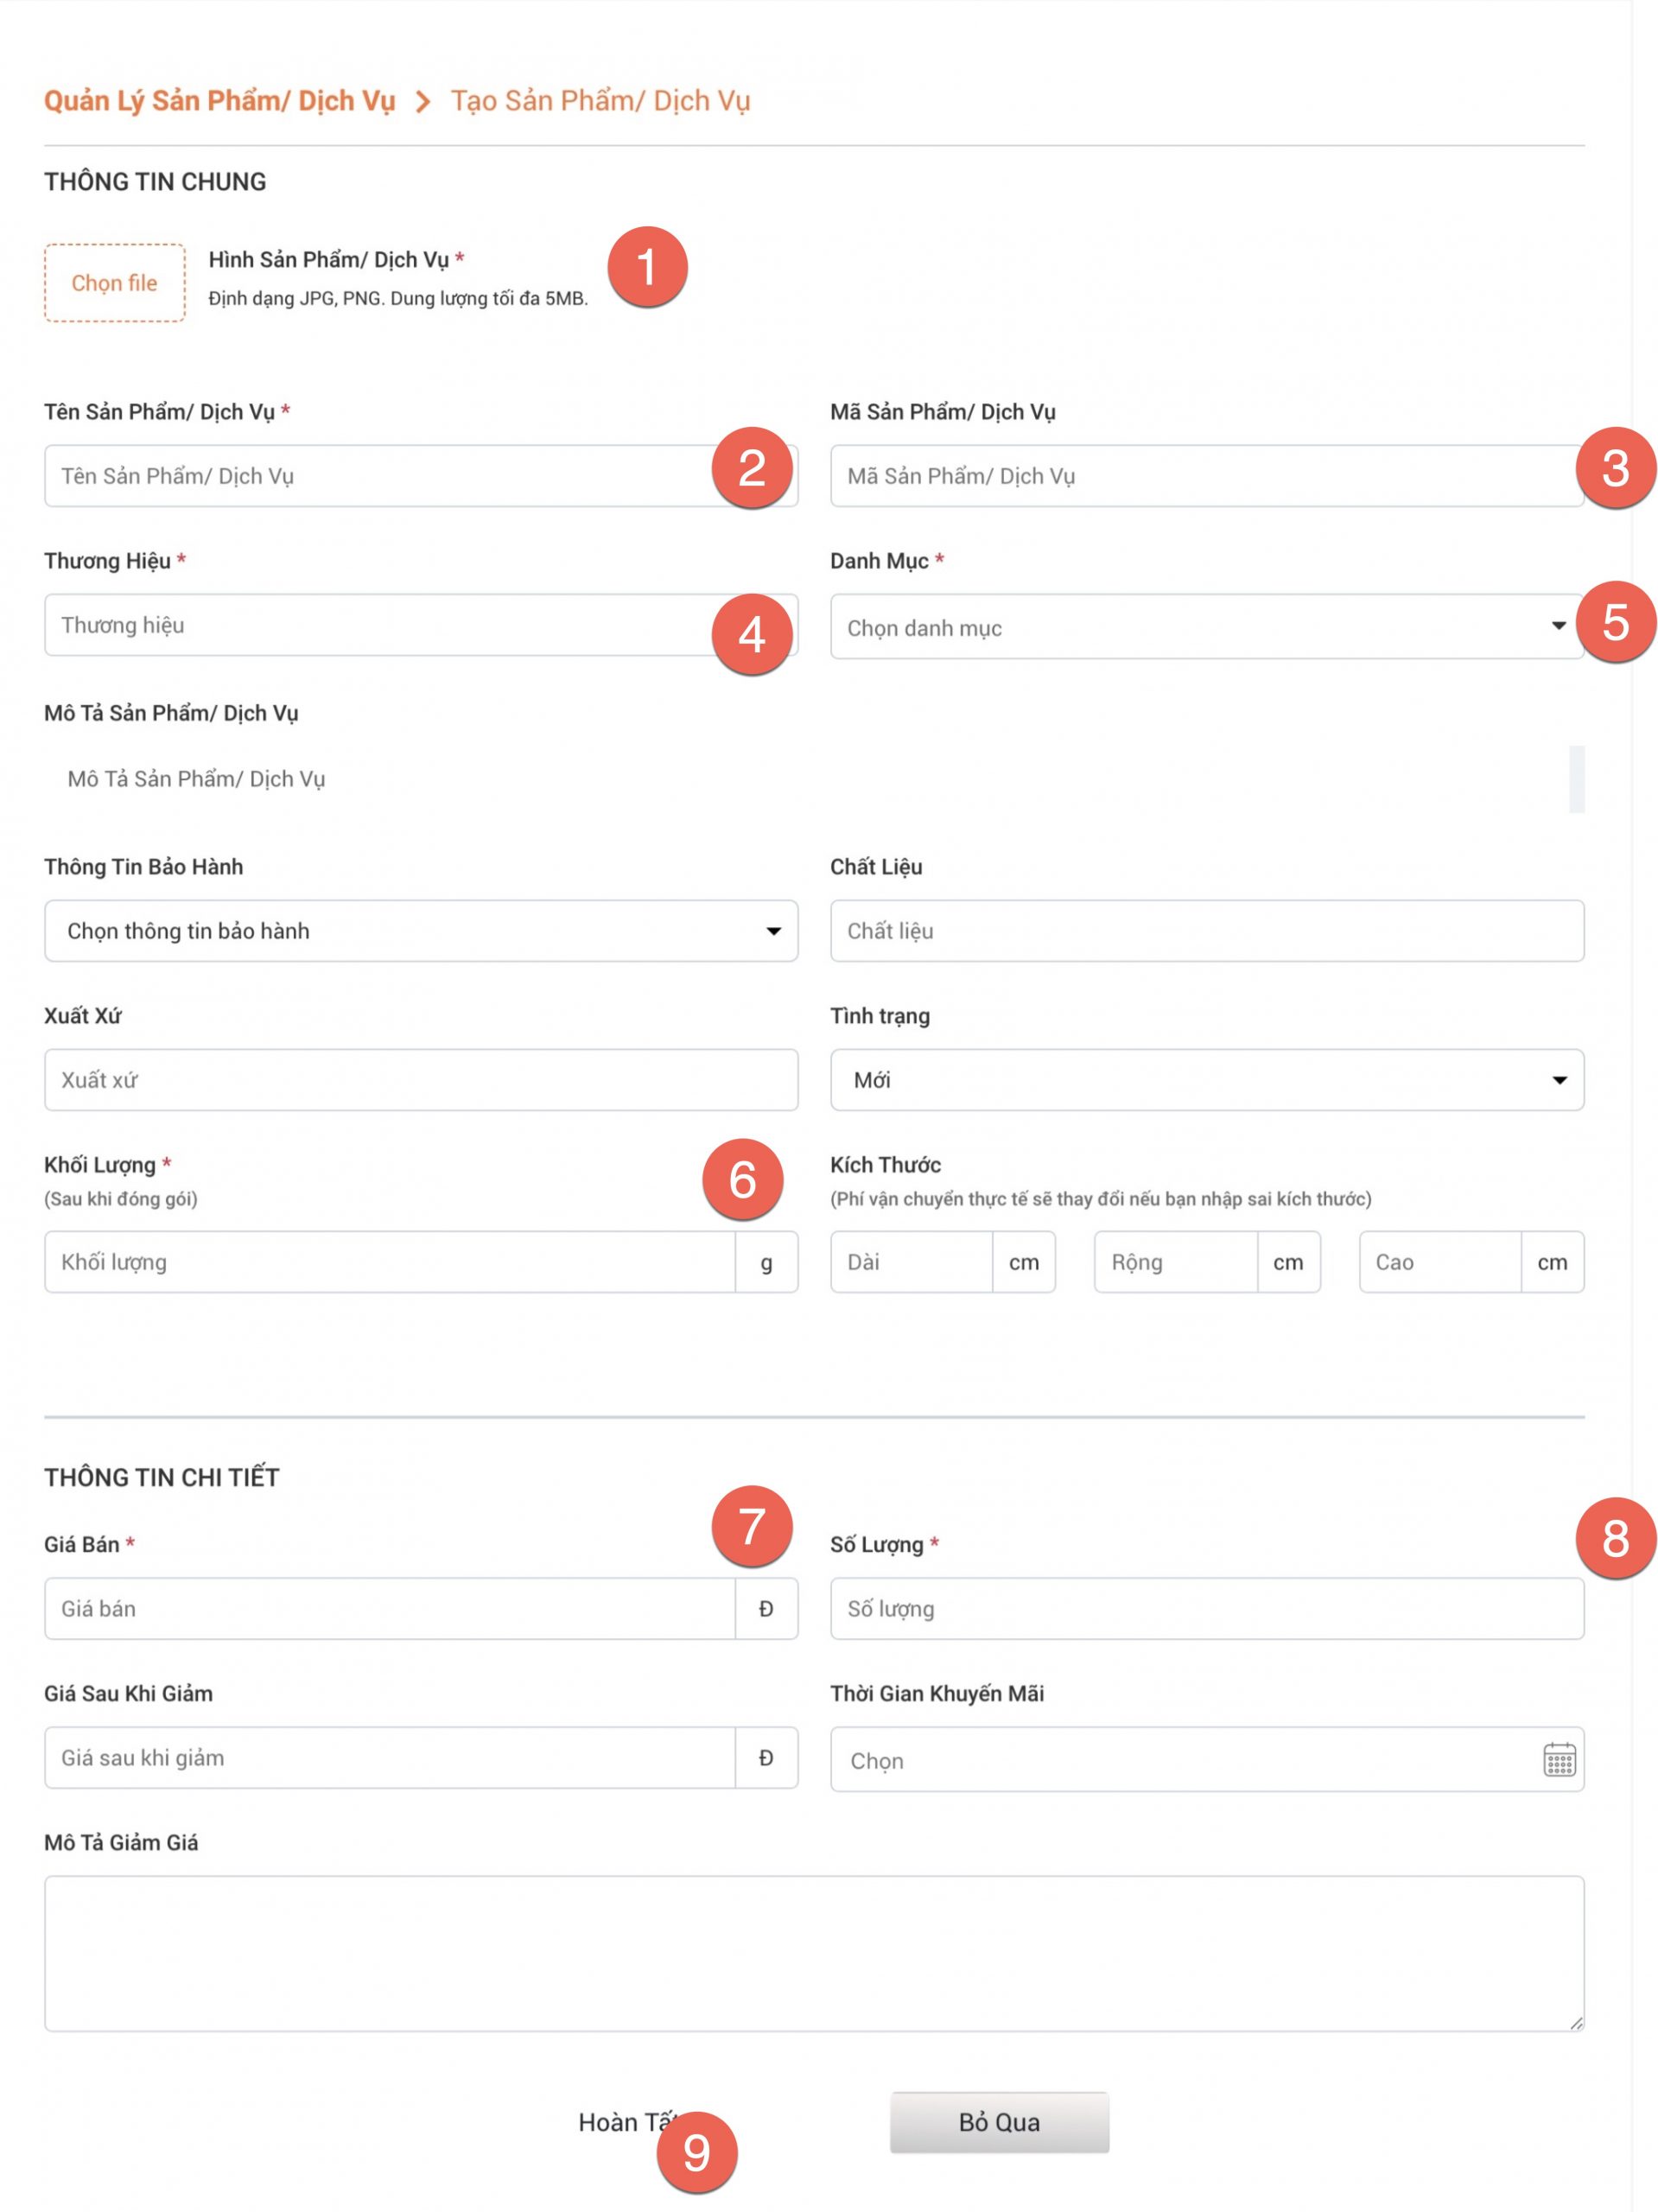
Task: Open the calendar icon in Thời Gian Khuyến Mãi
Action: [1558, 1759]
